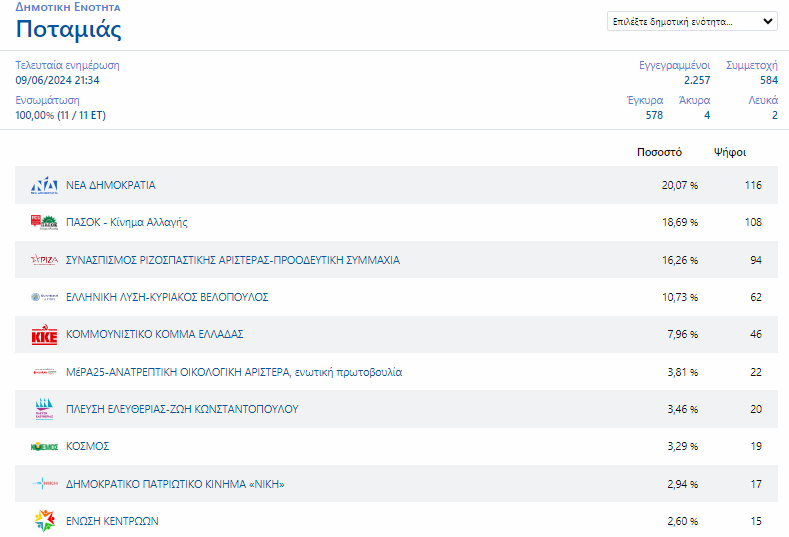The height and width of the screenshot is (537, 789).
Task: Click the 46 votes cell
Action: (756, 334)
